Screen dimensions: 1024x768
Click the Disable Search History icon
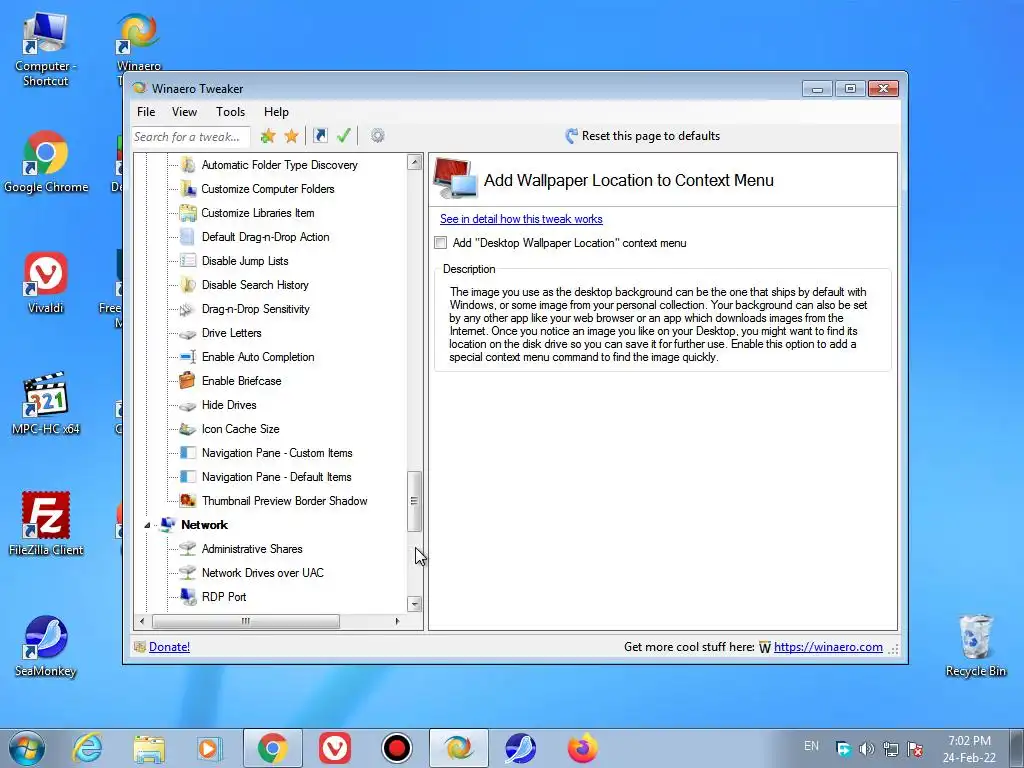[187, 285]
